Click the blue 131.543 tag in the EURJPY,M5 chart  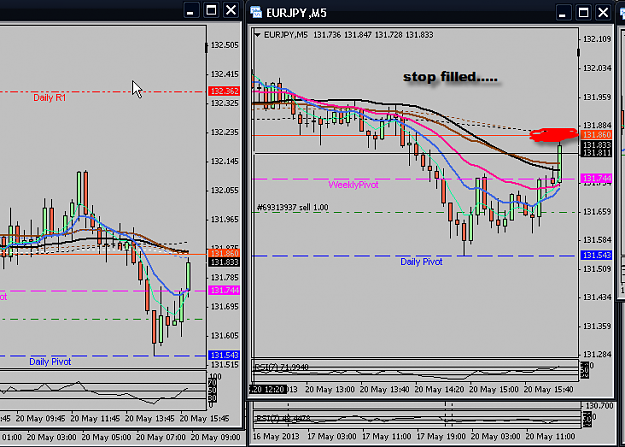coord(596,255)
